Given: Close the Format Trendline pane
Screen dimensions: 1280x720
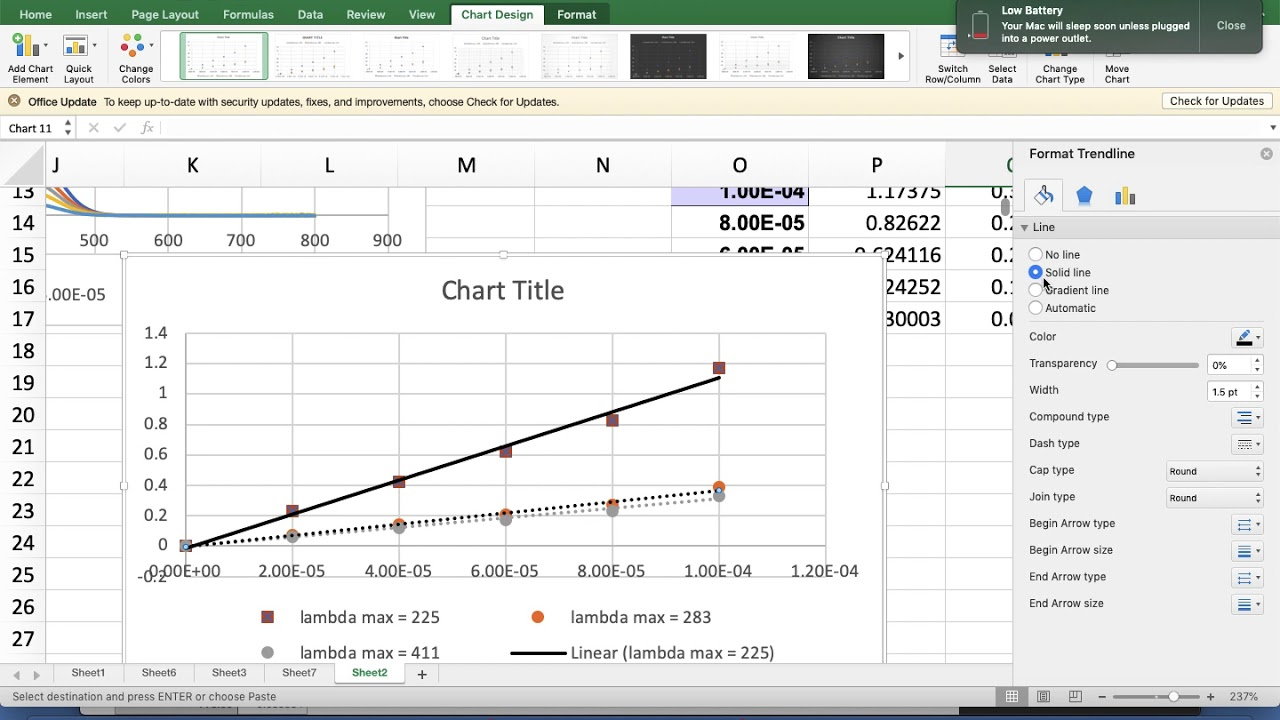Looking at the screenshot, I should point(1266,154).
